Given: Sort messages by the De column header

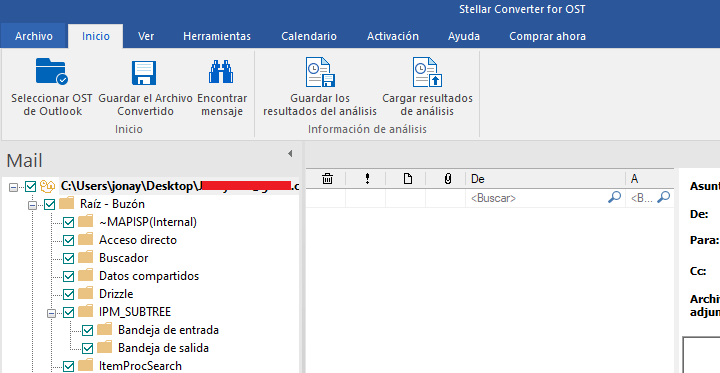Looking at the screenshot, I should pos(545,179).
